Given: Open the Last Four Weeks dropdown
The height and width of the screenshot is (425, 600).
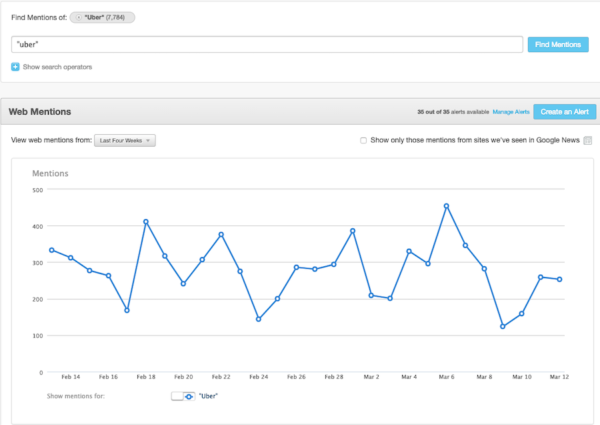Looking at the screenshot, I should tap(125, 141).
